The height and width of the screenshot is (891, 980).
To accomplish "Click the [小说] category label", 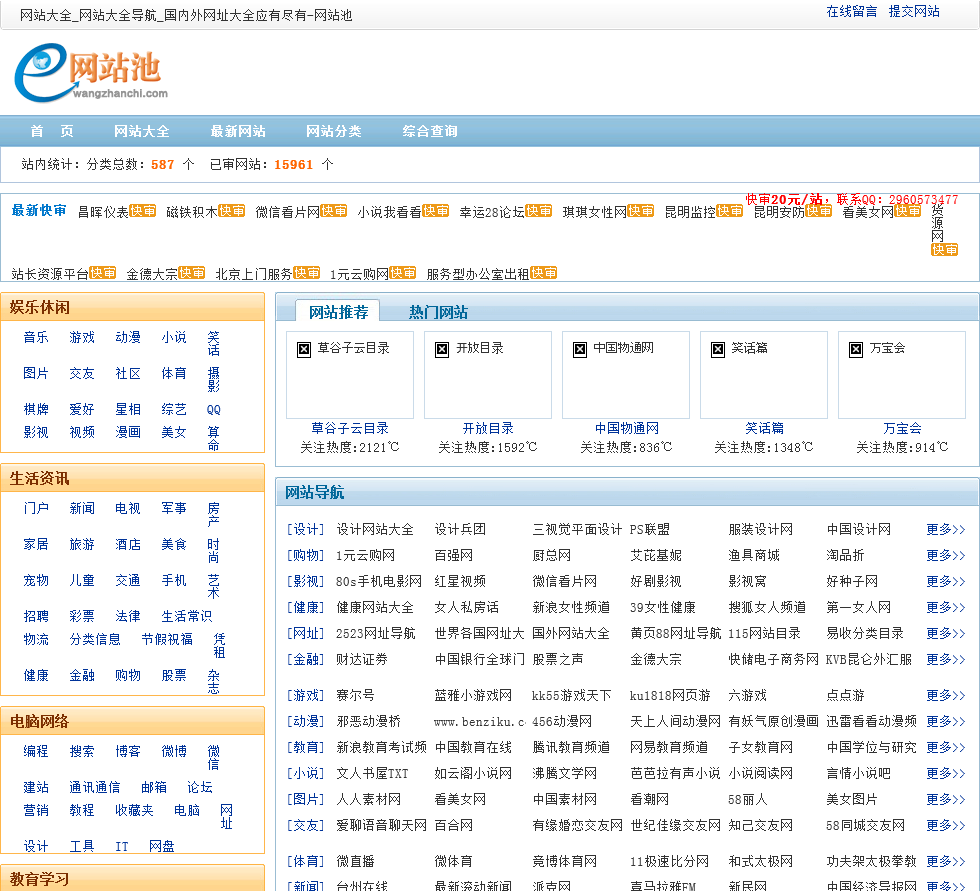I will pyautogui.click(x=306, y=774).
